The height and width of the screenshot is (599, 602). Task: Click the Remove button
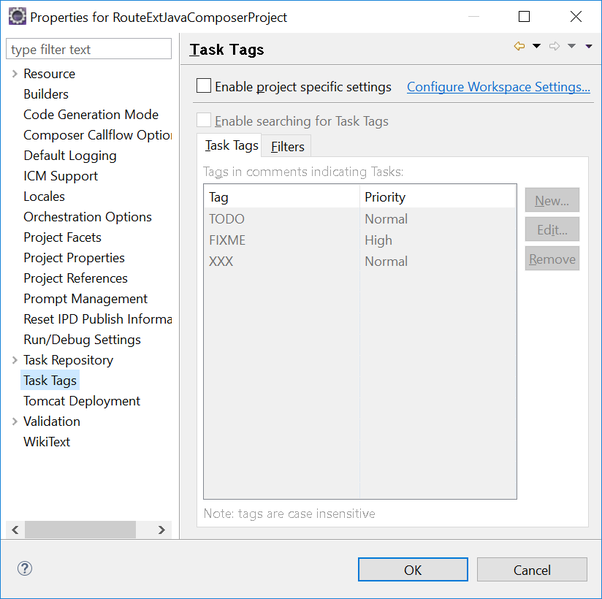pos(552,259)
